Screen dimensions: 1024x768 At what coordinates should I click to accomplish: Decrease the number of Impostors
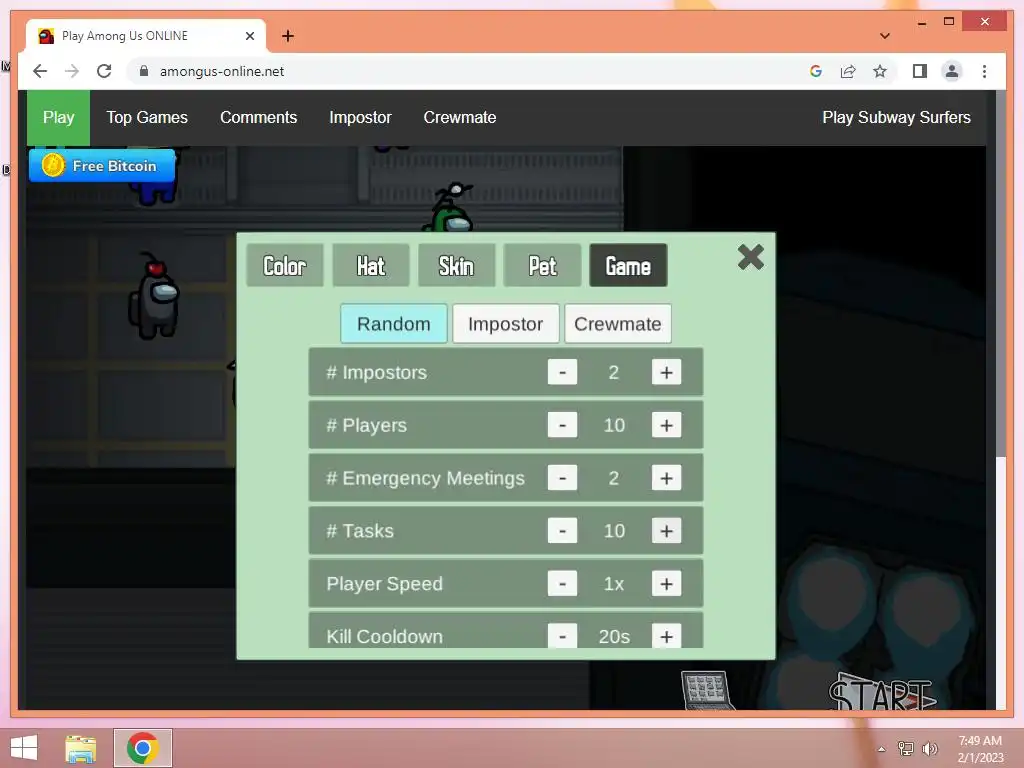click(x=562, y=372)
